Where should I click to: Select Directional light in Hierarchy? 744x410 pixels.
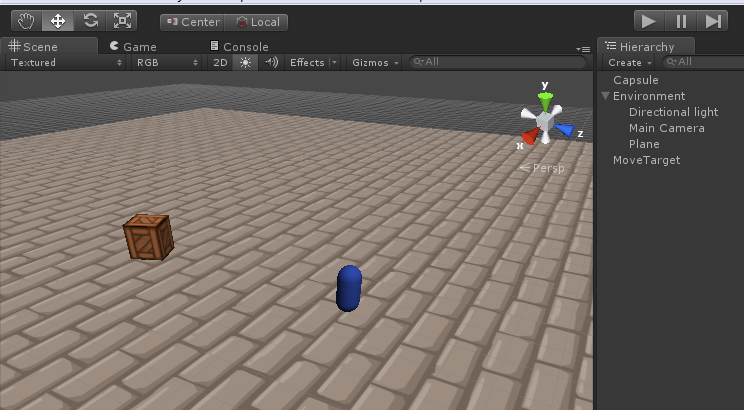pyautogui.click(x=673, y=112)
